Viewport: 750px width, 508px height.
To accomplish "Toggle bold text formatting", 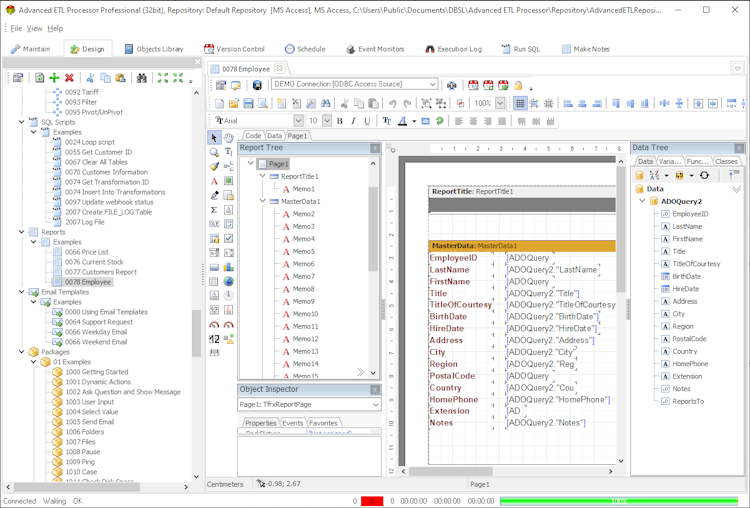I will click(339, 121).
